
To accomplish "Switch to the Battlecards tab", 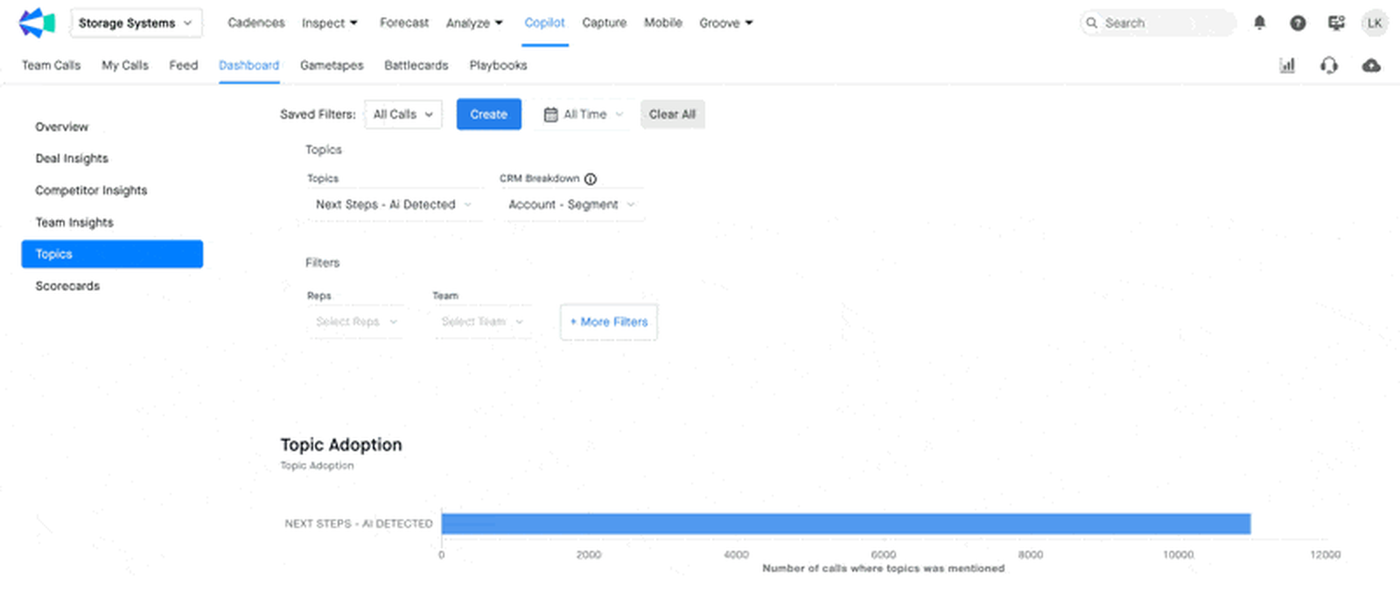I will tap(416, 65).
